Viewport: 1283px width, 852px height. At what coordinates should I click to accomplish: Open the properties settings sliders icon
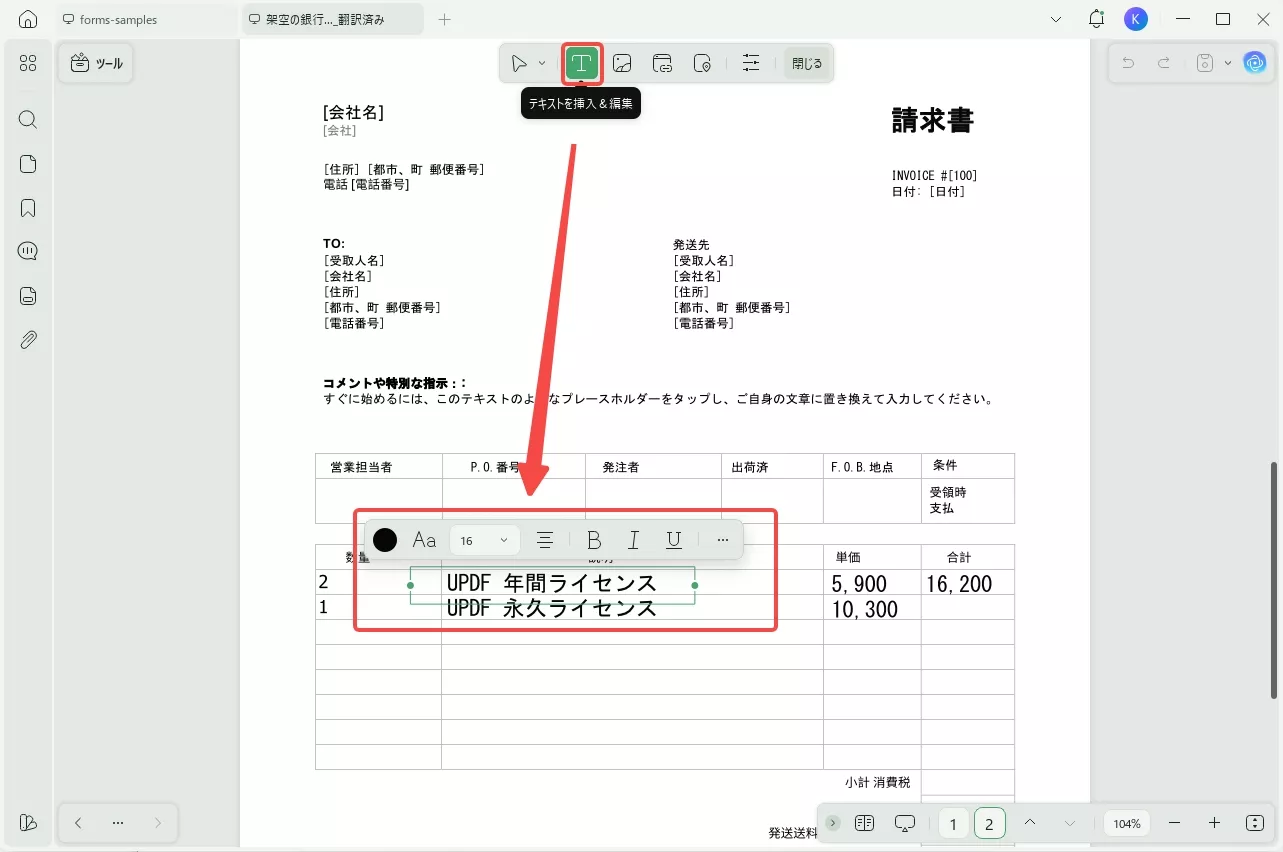click(751, 63)
